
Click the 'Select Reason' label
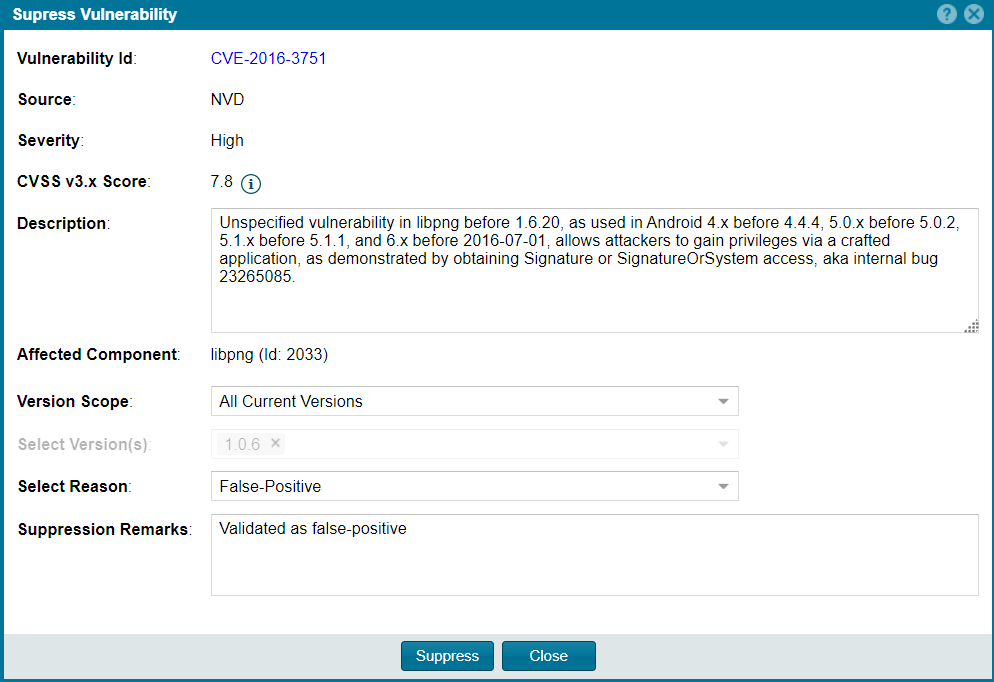click(75, 486)
